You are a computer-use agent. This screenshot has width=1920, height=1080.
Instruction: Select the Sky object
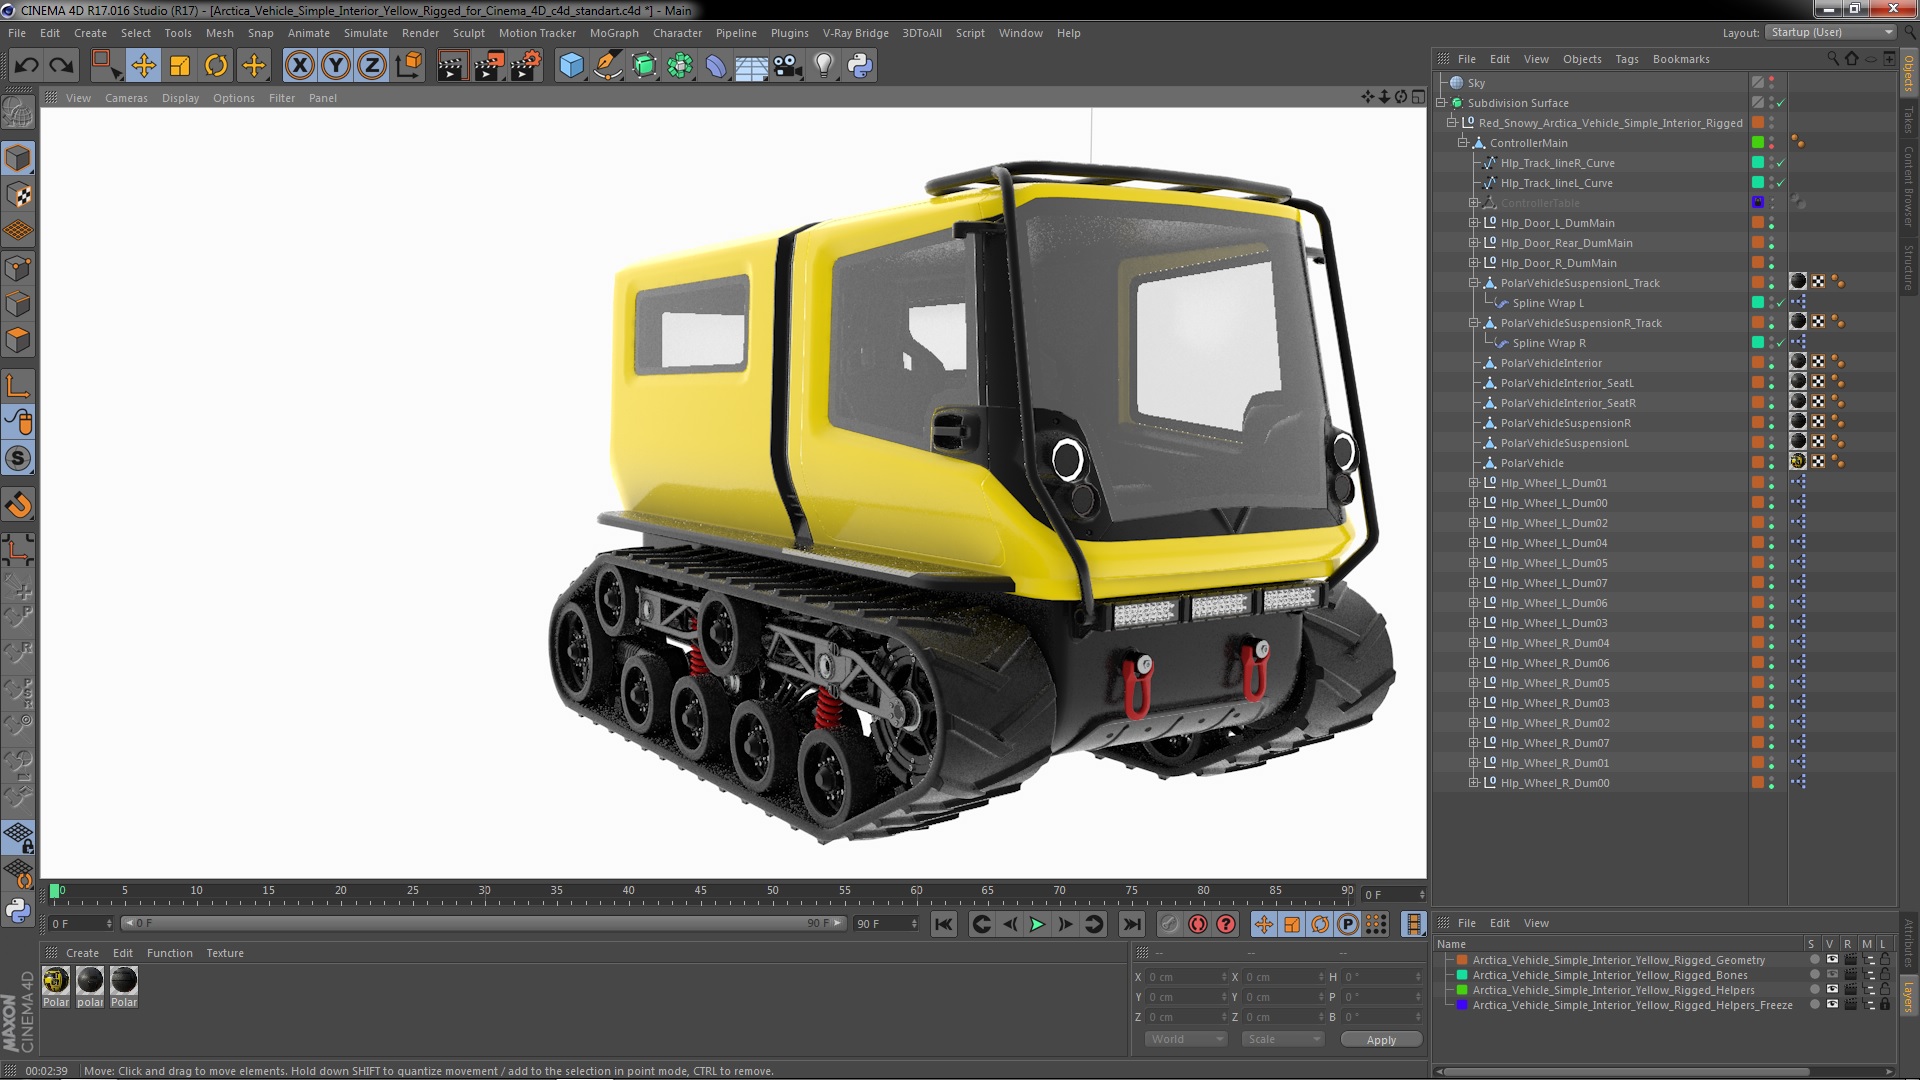pos(1476,83)
